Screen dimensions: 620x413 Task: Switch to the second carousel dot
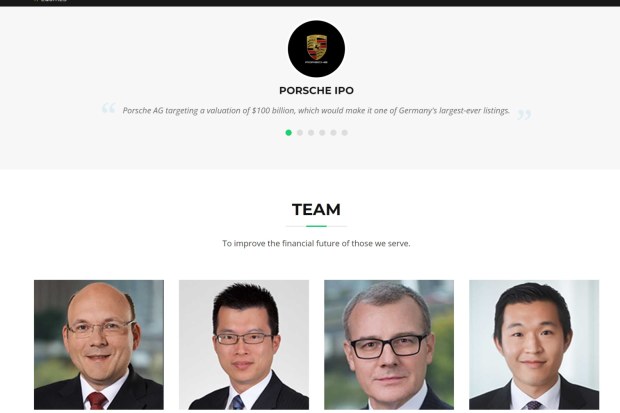click(300, 133)
